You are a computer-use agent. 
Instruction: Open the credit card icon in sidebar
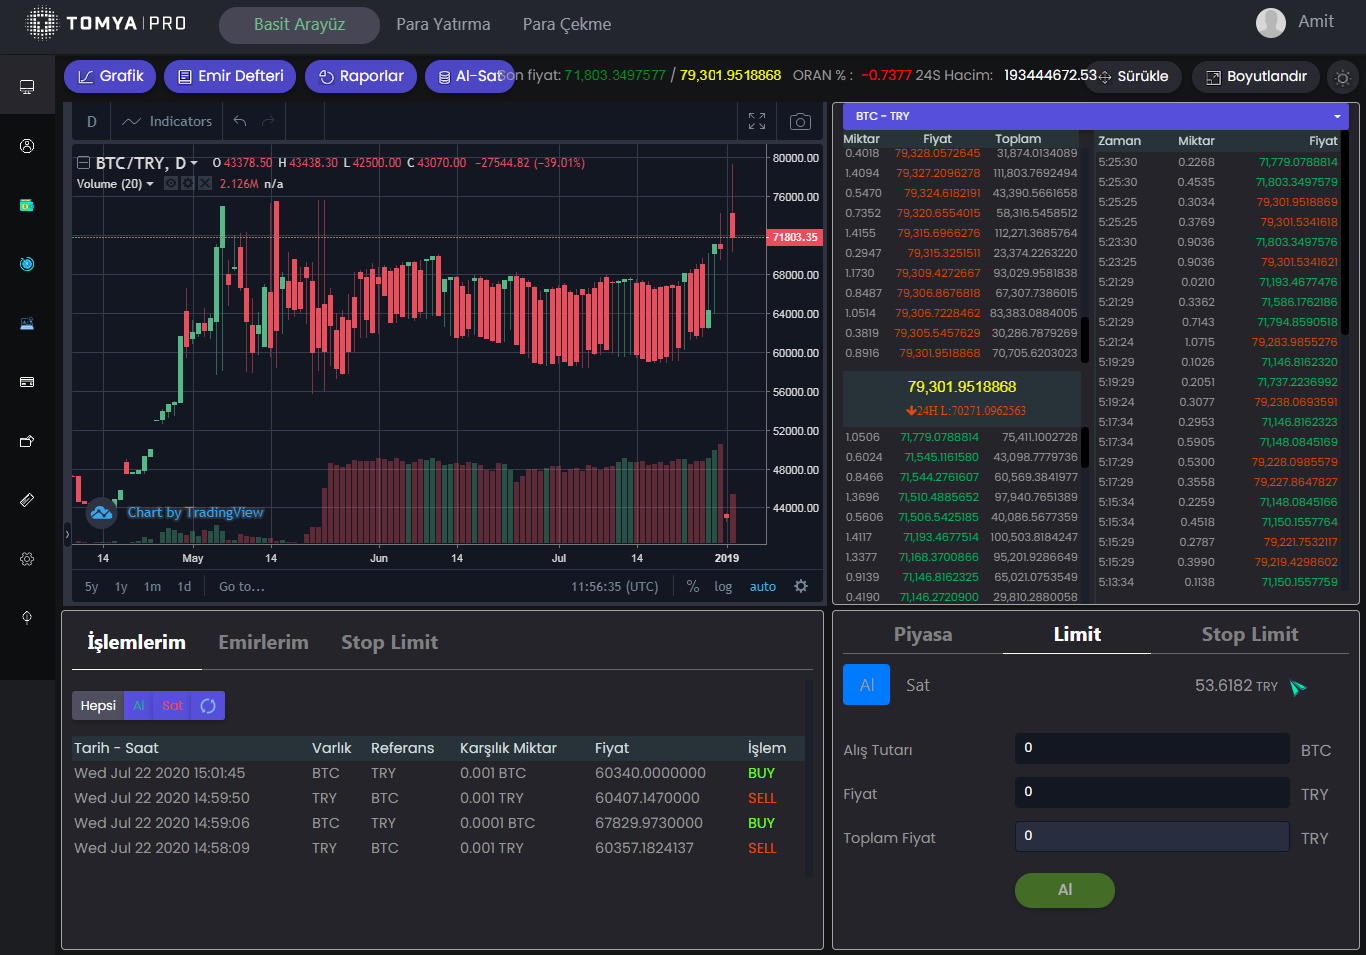pyautogui.click(x=27, y=382)
